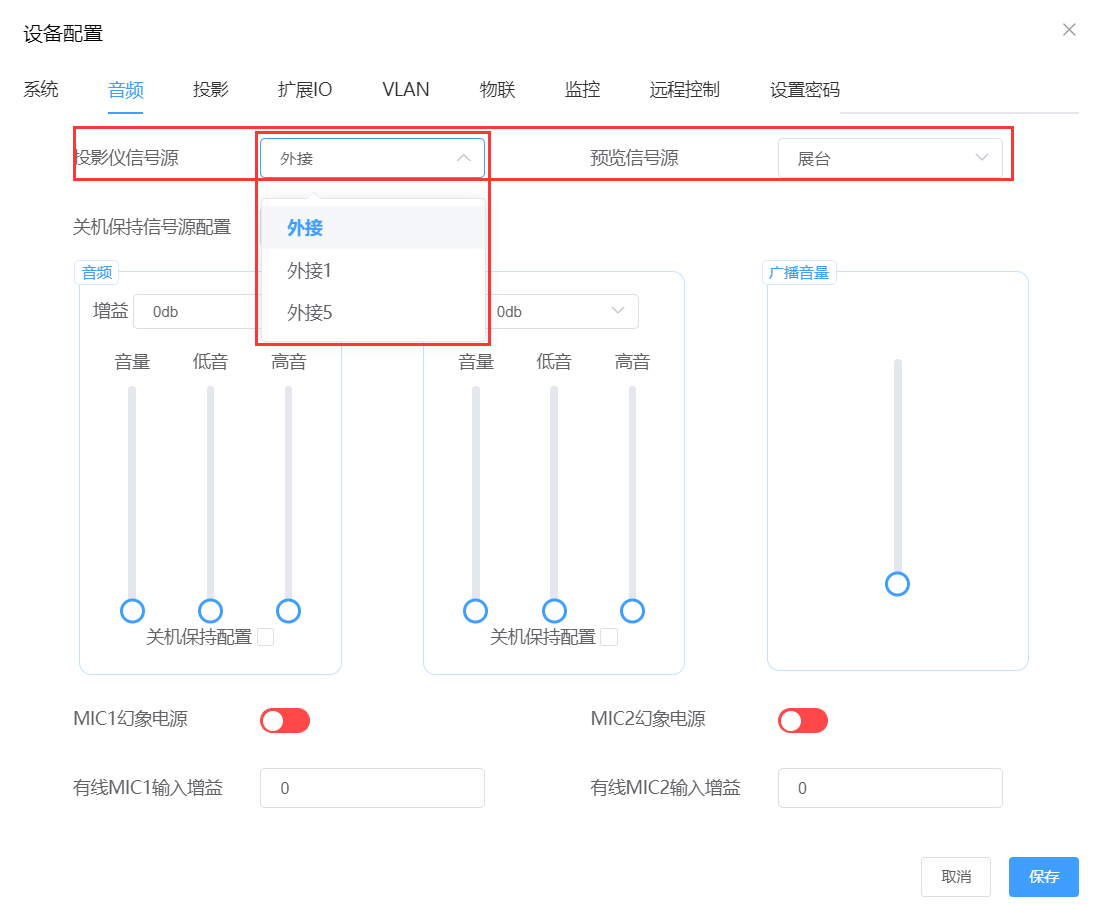Screen dimensions: 1100x905
Task: Switch to the 远程控制 tab
Action: (684, 90)
